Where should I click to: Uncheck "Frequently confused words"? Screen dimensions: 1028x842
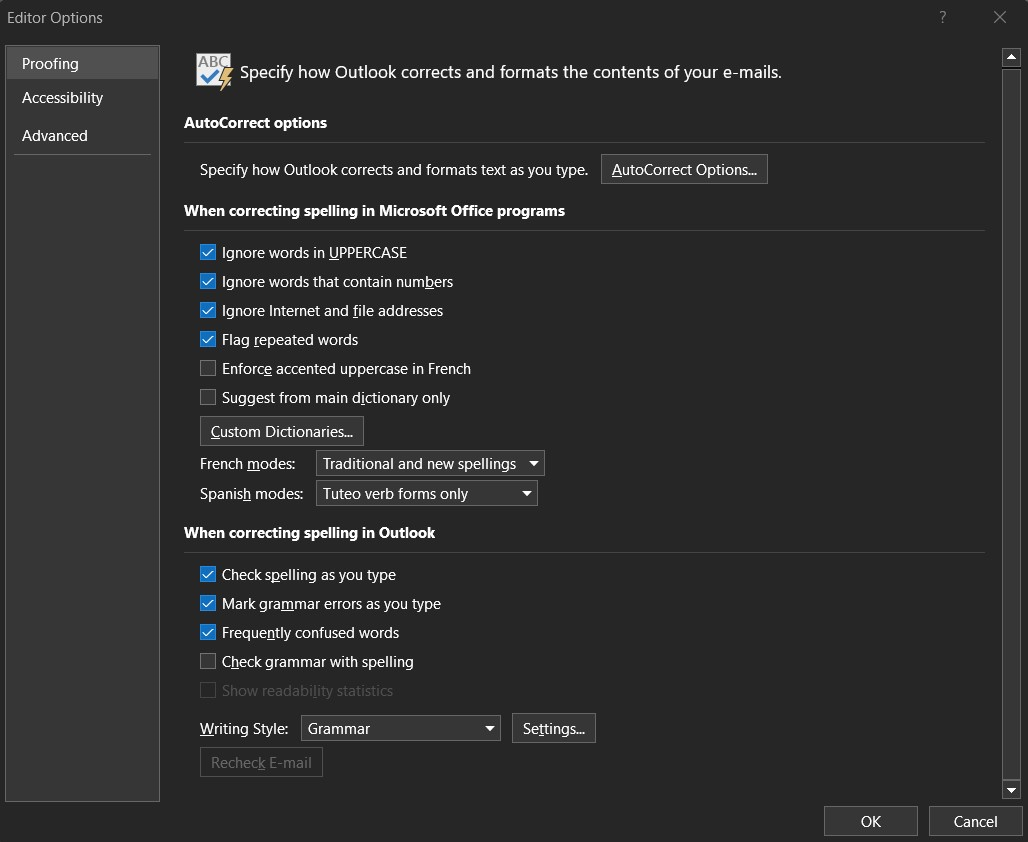(208, 632)
